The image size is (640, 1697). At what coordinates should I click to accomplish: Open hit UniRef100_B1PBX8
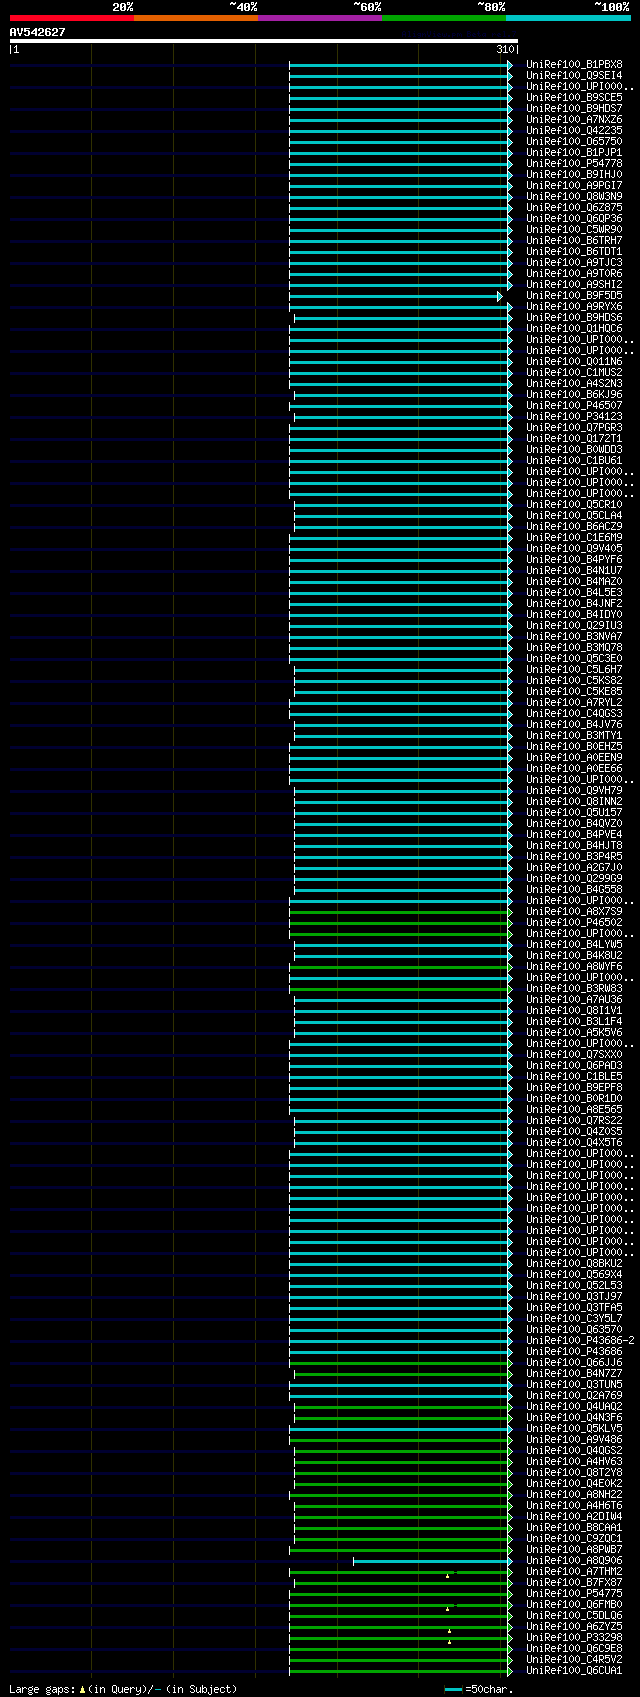click(x=574, y=64)
